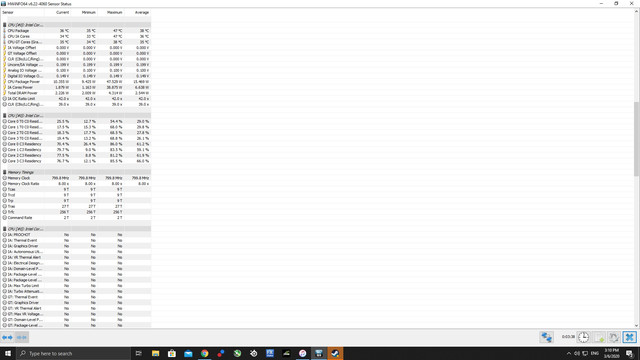
Task: Select the Core 0 C3 Residency row
Action: coord(76,144)
